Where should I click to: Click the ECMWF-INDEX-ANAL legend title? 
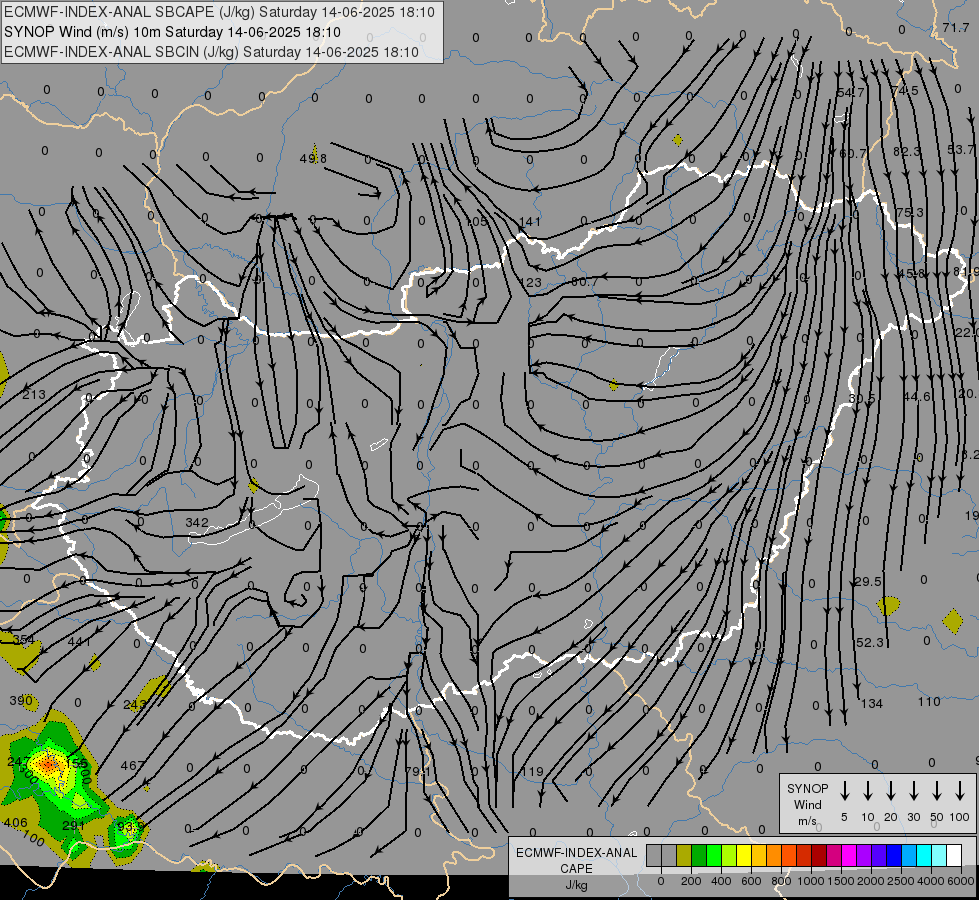[x=576, y=853]
